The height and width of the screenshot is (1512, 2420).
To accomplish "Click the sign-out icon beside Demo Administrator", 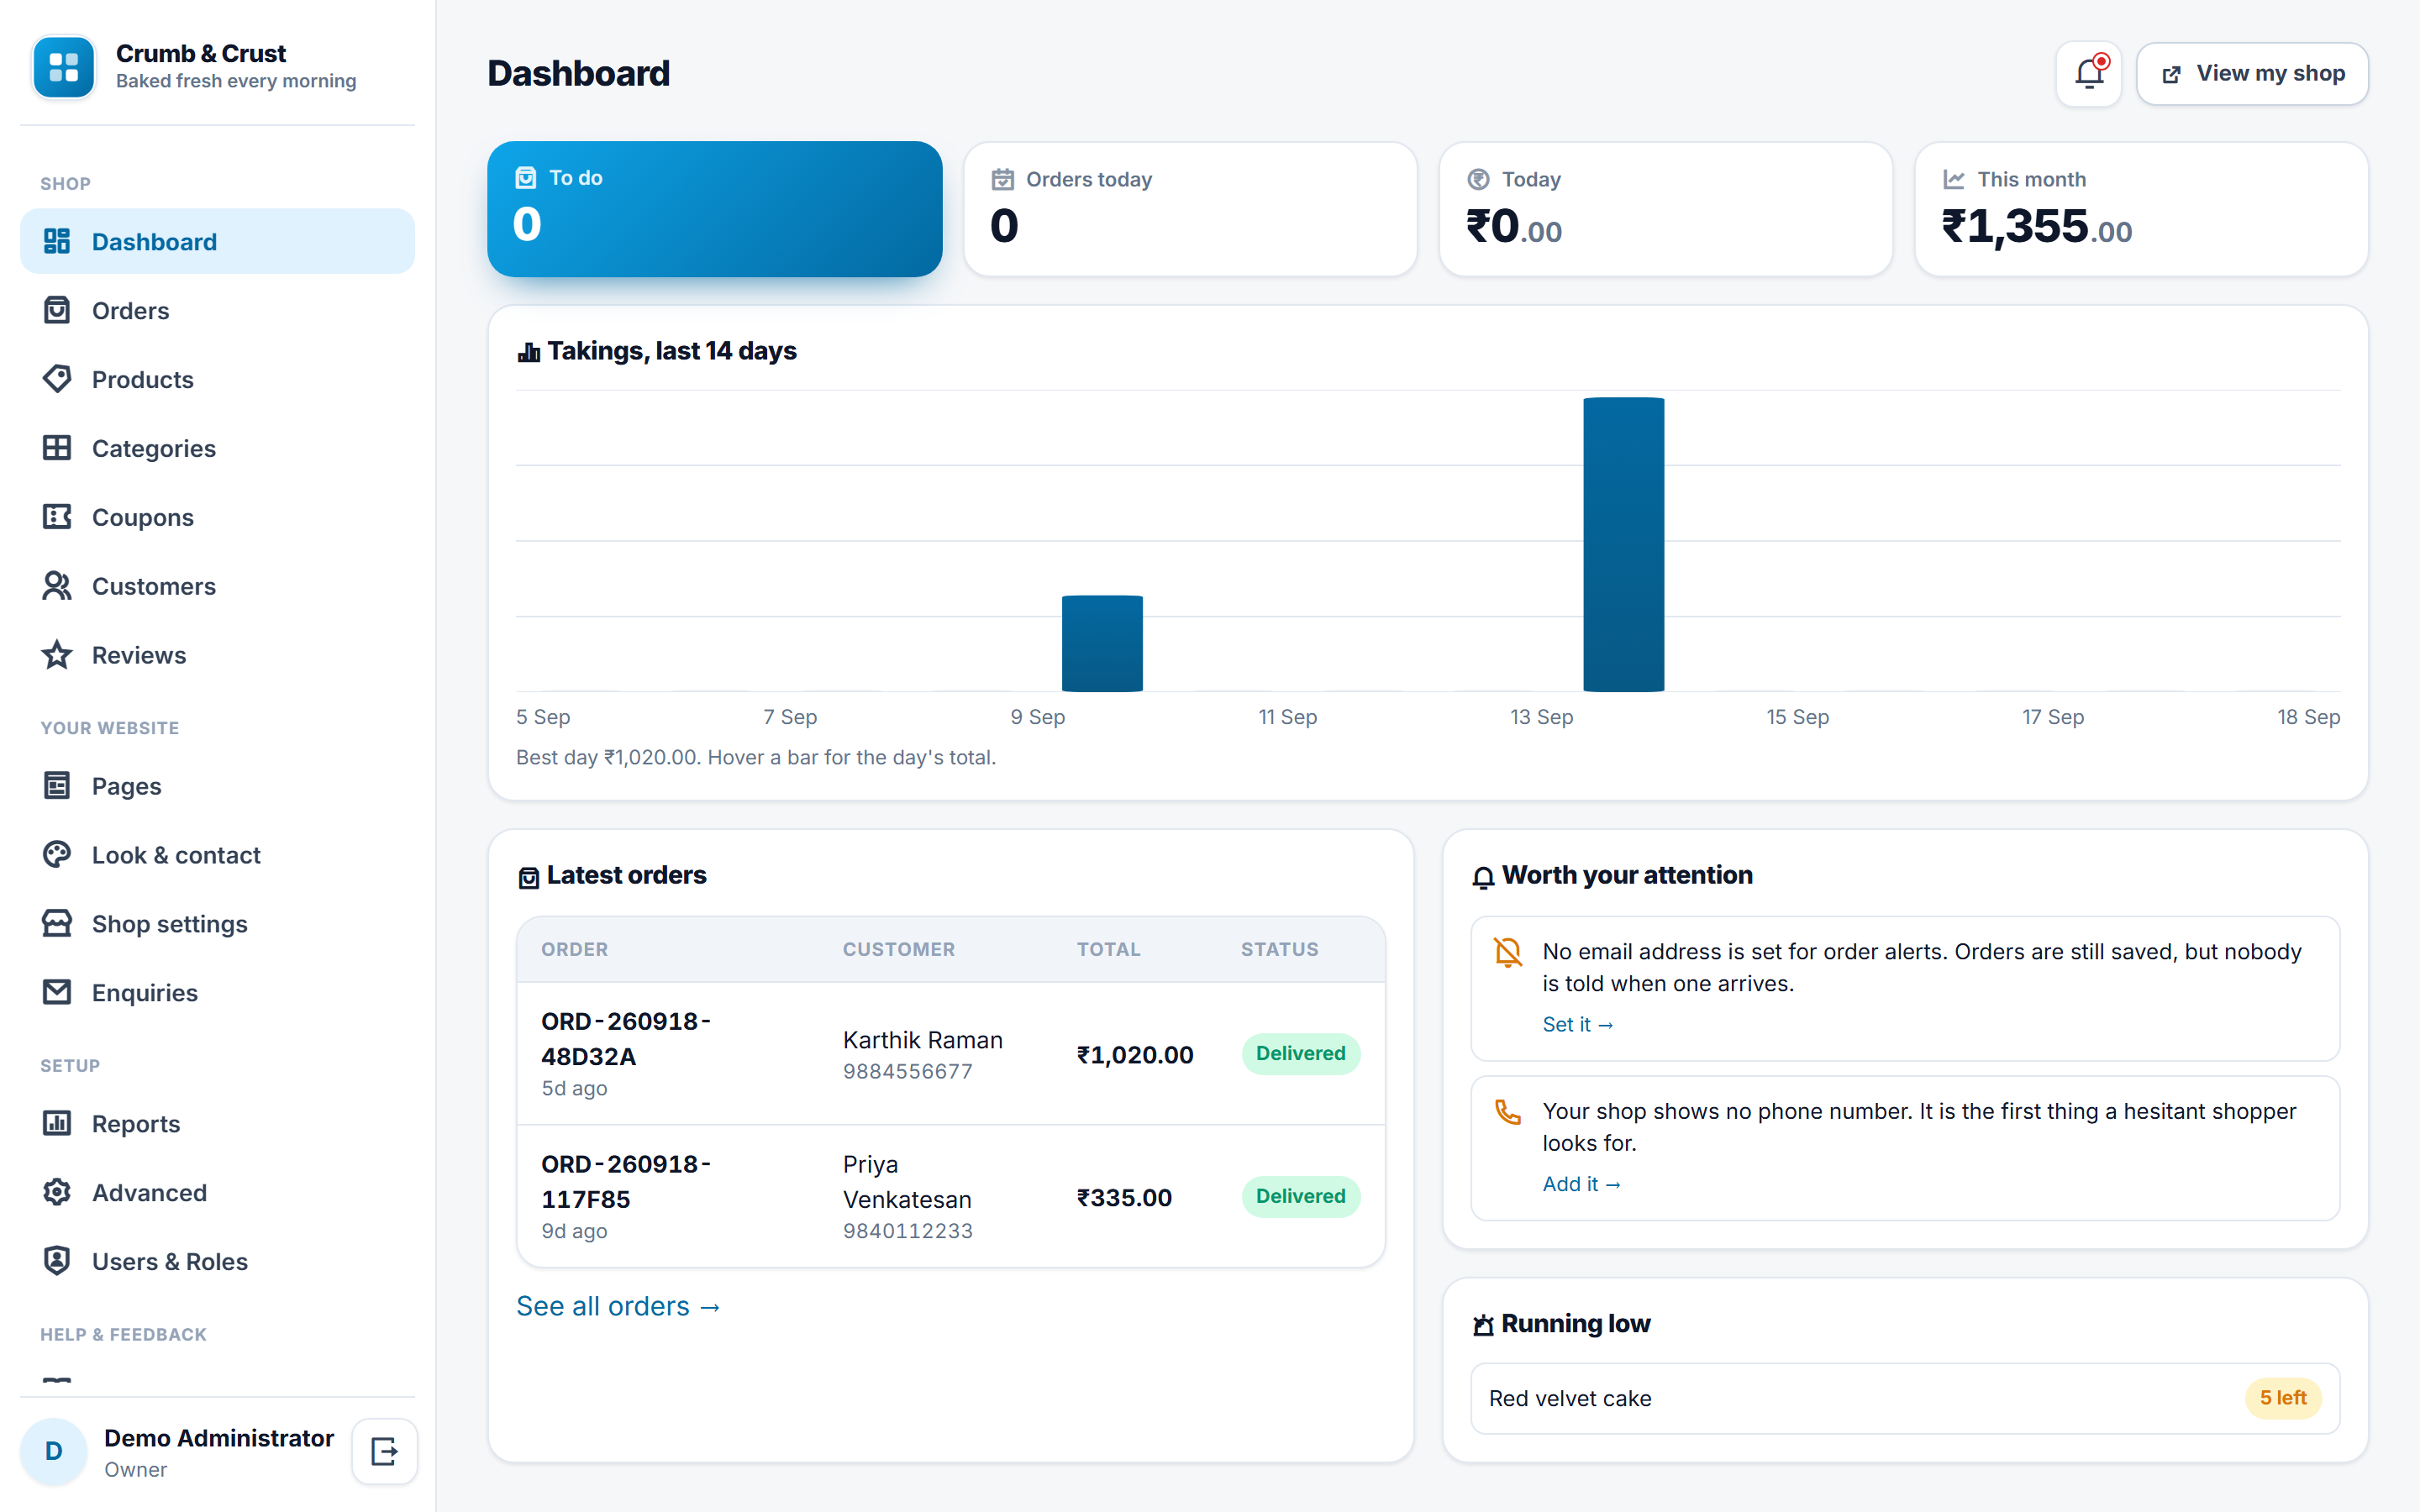I will (384, 1450).
